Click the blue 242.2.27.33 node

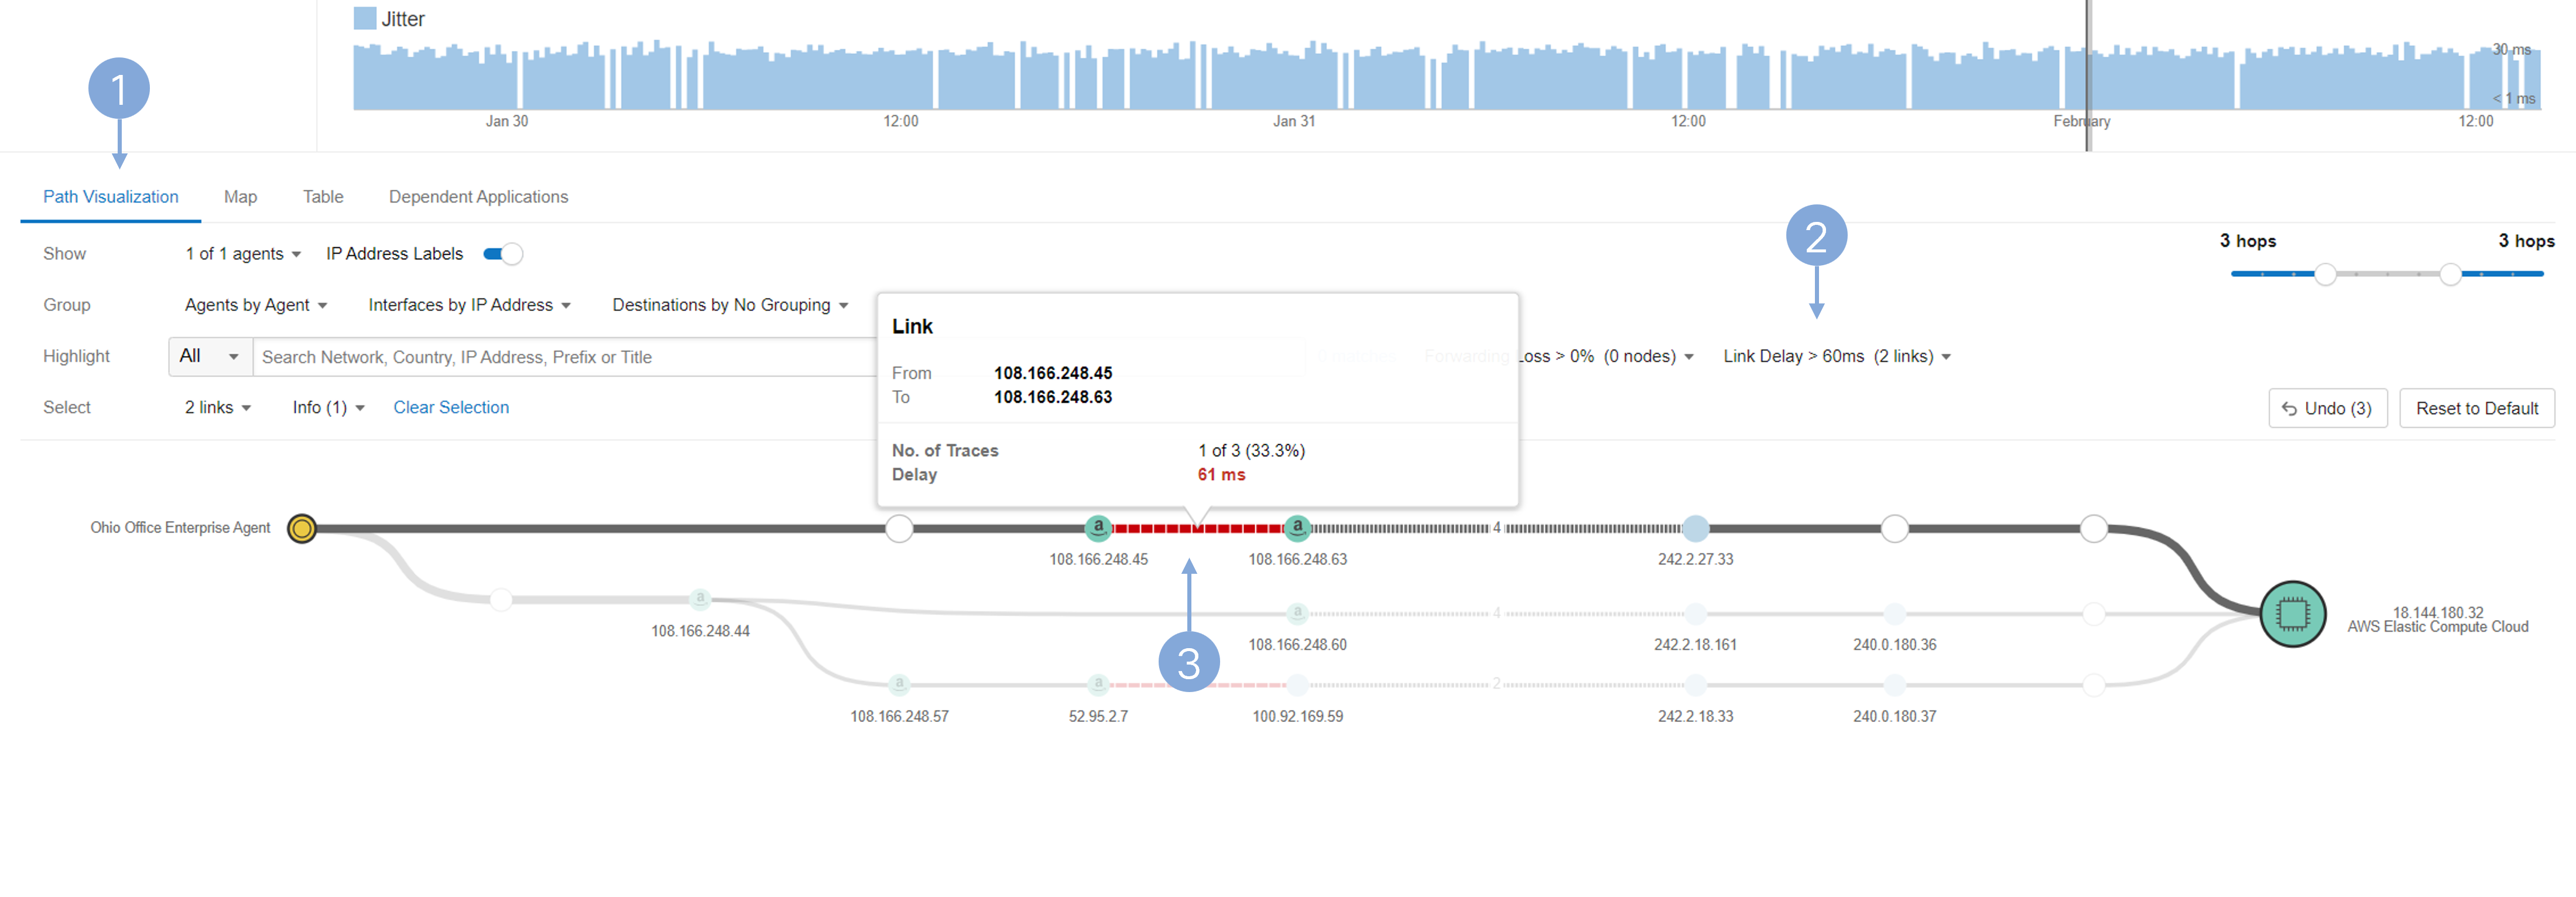[x=1695, y=528]
